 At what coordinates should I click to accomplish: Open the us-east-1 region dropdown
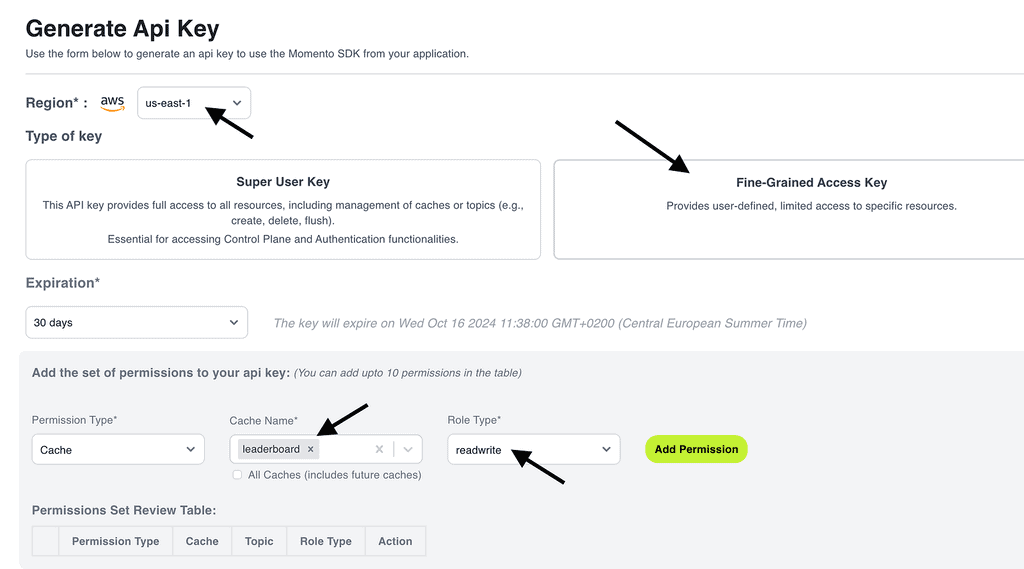(194, 103)
